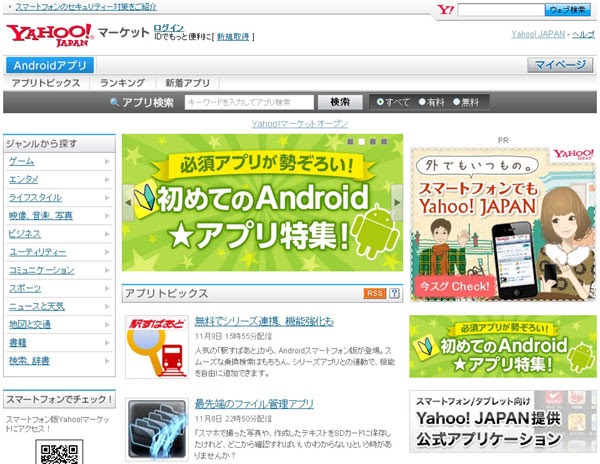600x464 pixels.
Task: Open the 新着アプリ tab
Action: (188, 83)
